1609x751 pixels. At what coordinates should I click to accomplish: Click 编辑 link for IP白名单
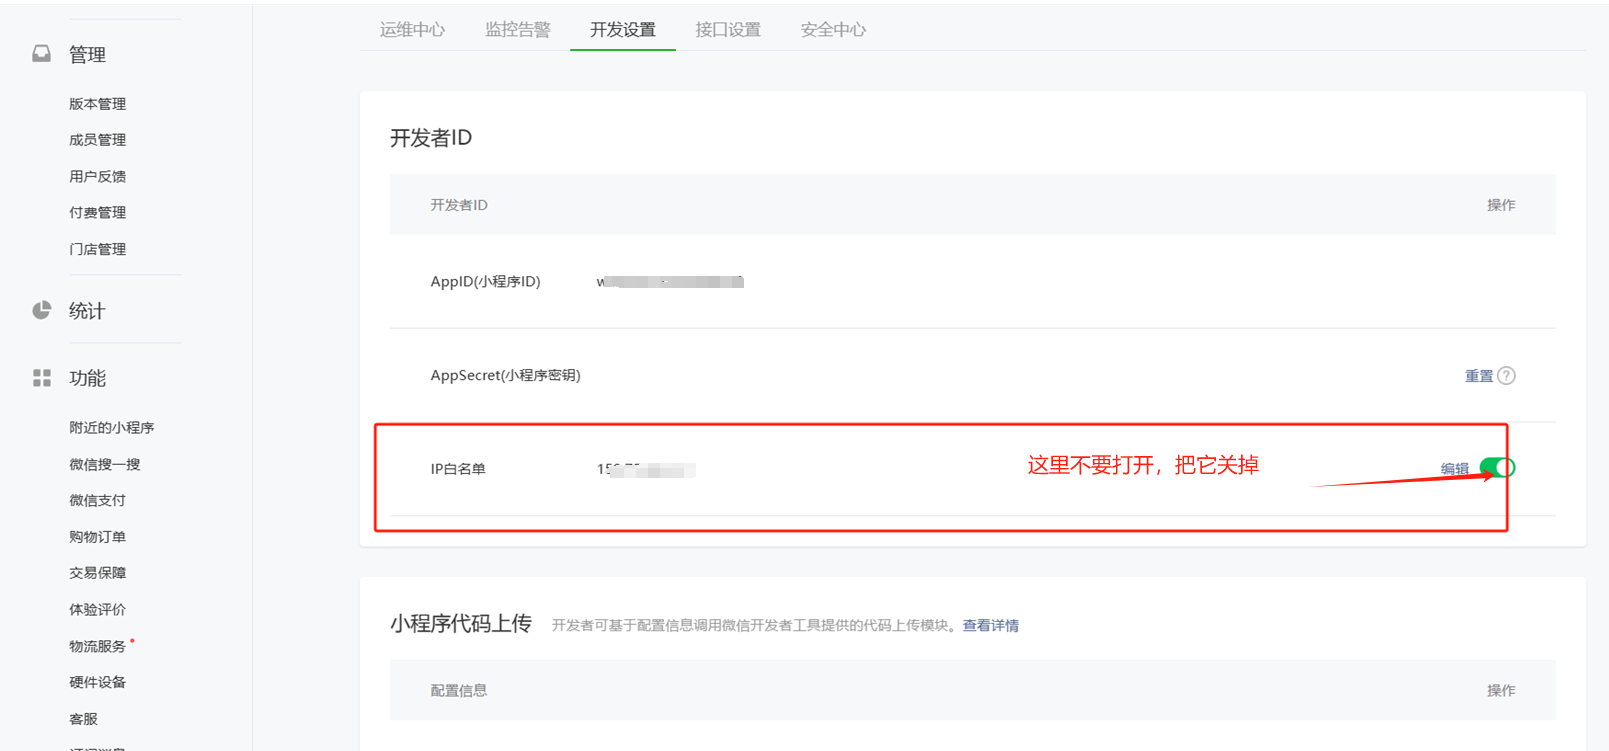1454,468
